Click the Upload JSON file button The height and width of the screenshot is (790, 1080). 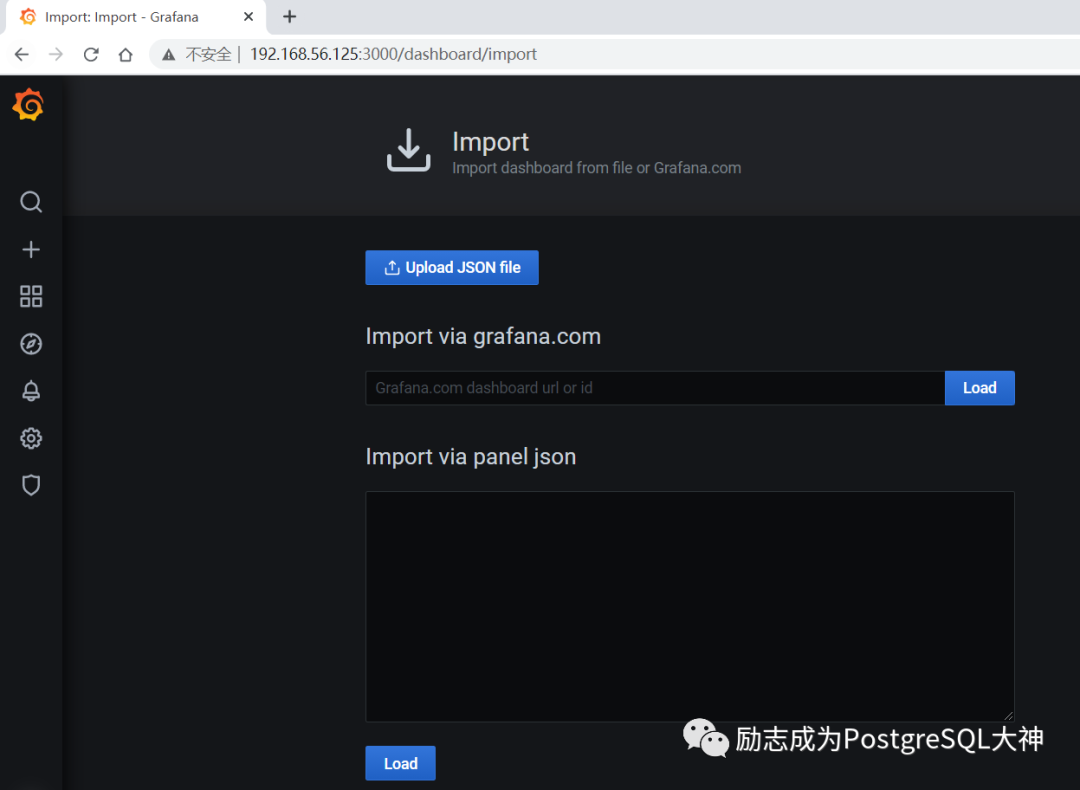(452, 267)
